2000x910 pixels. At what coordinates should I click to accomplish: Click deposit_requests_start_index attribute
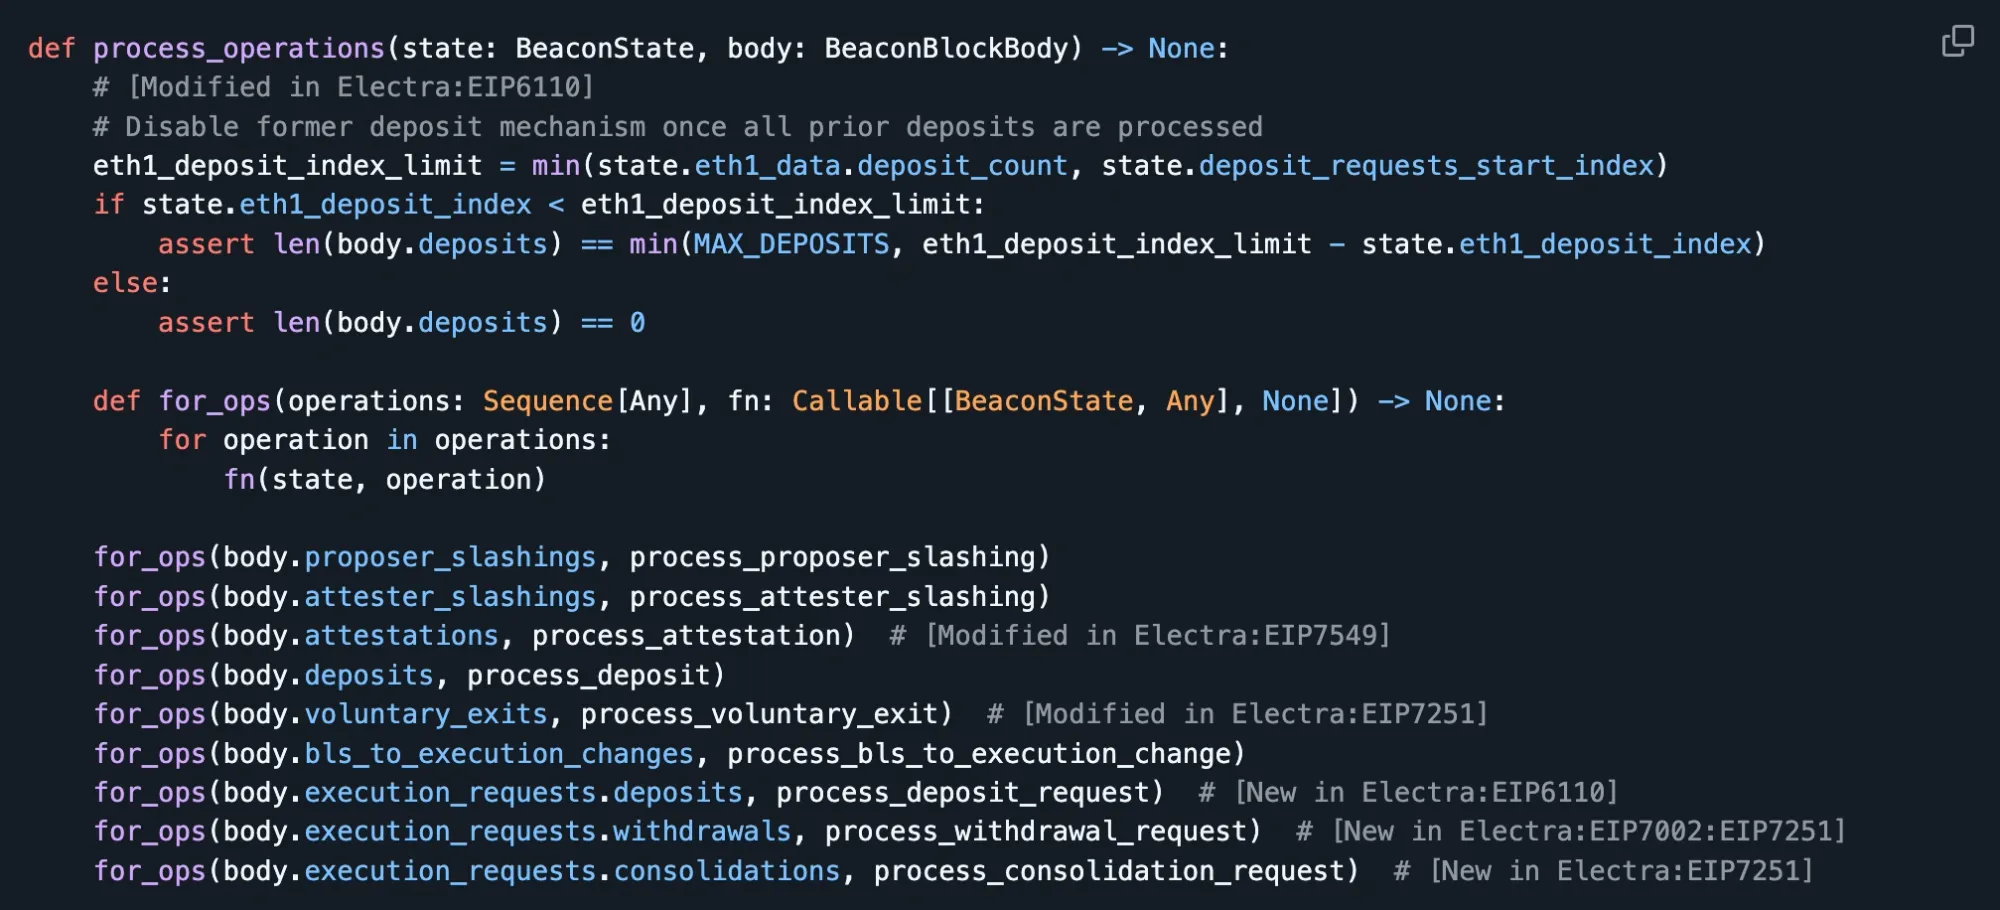pyautogui.click(x=1426, y=166)
